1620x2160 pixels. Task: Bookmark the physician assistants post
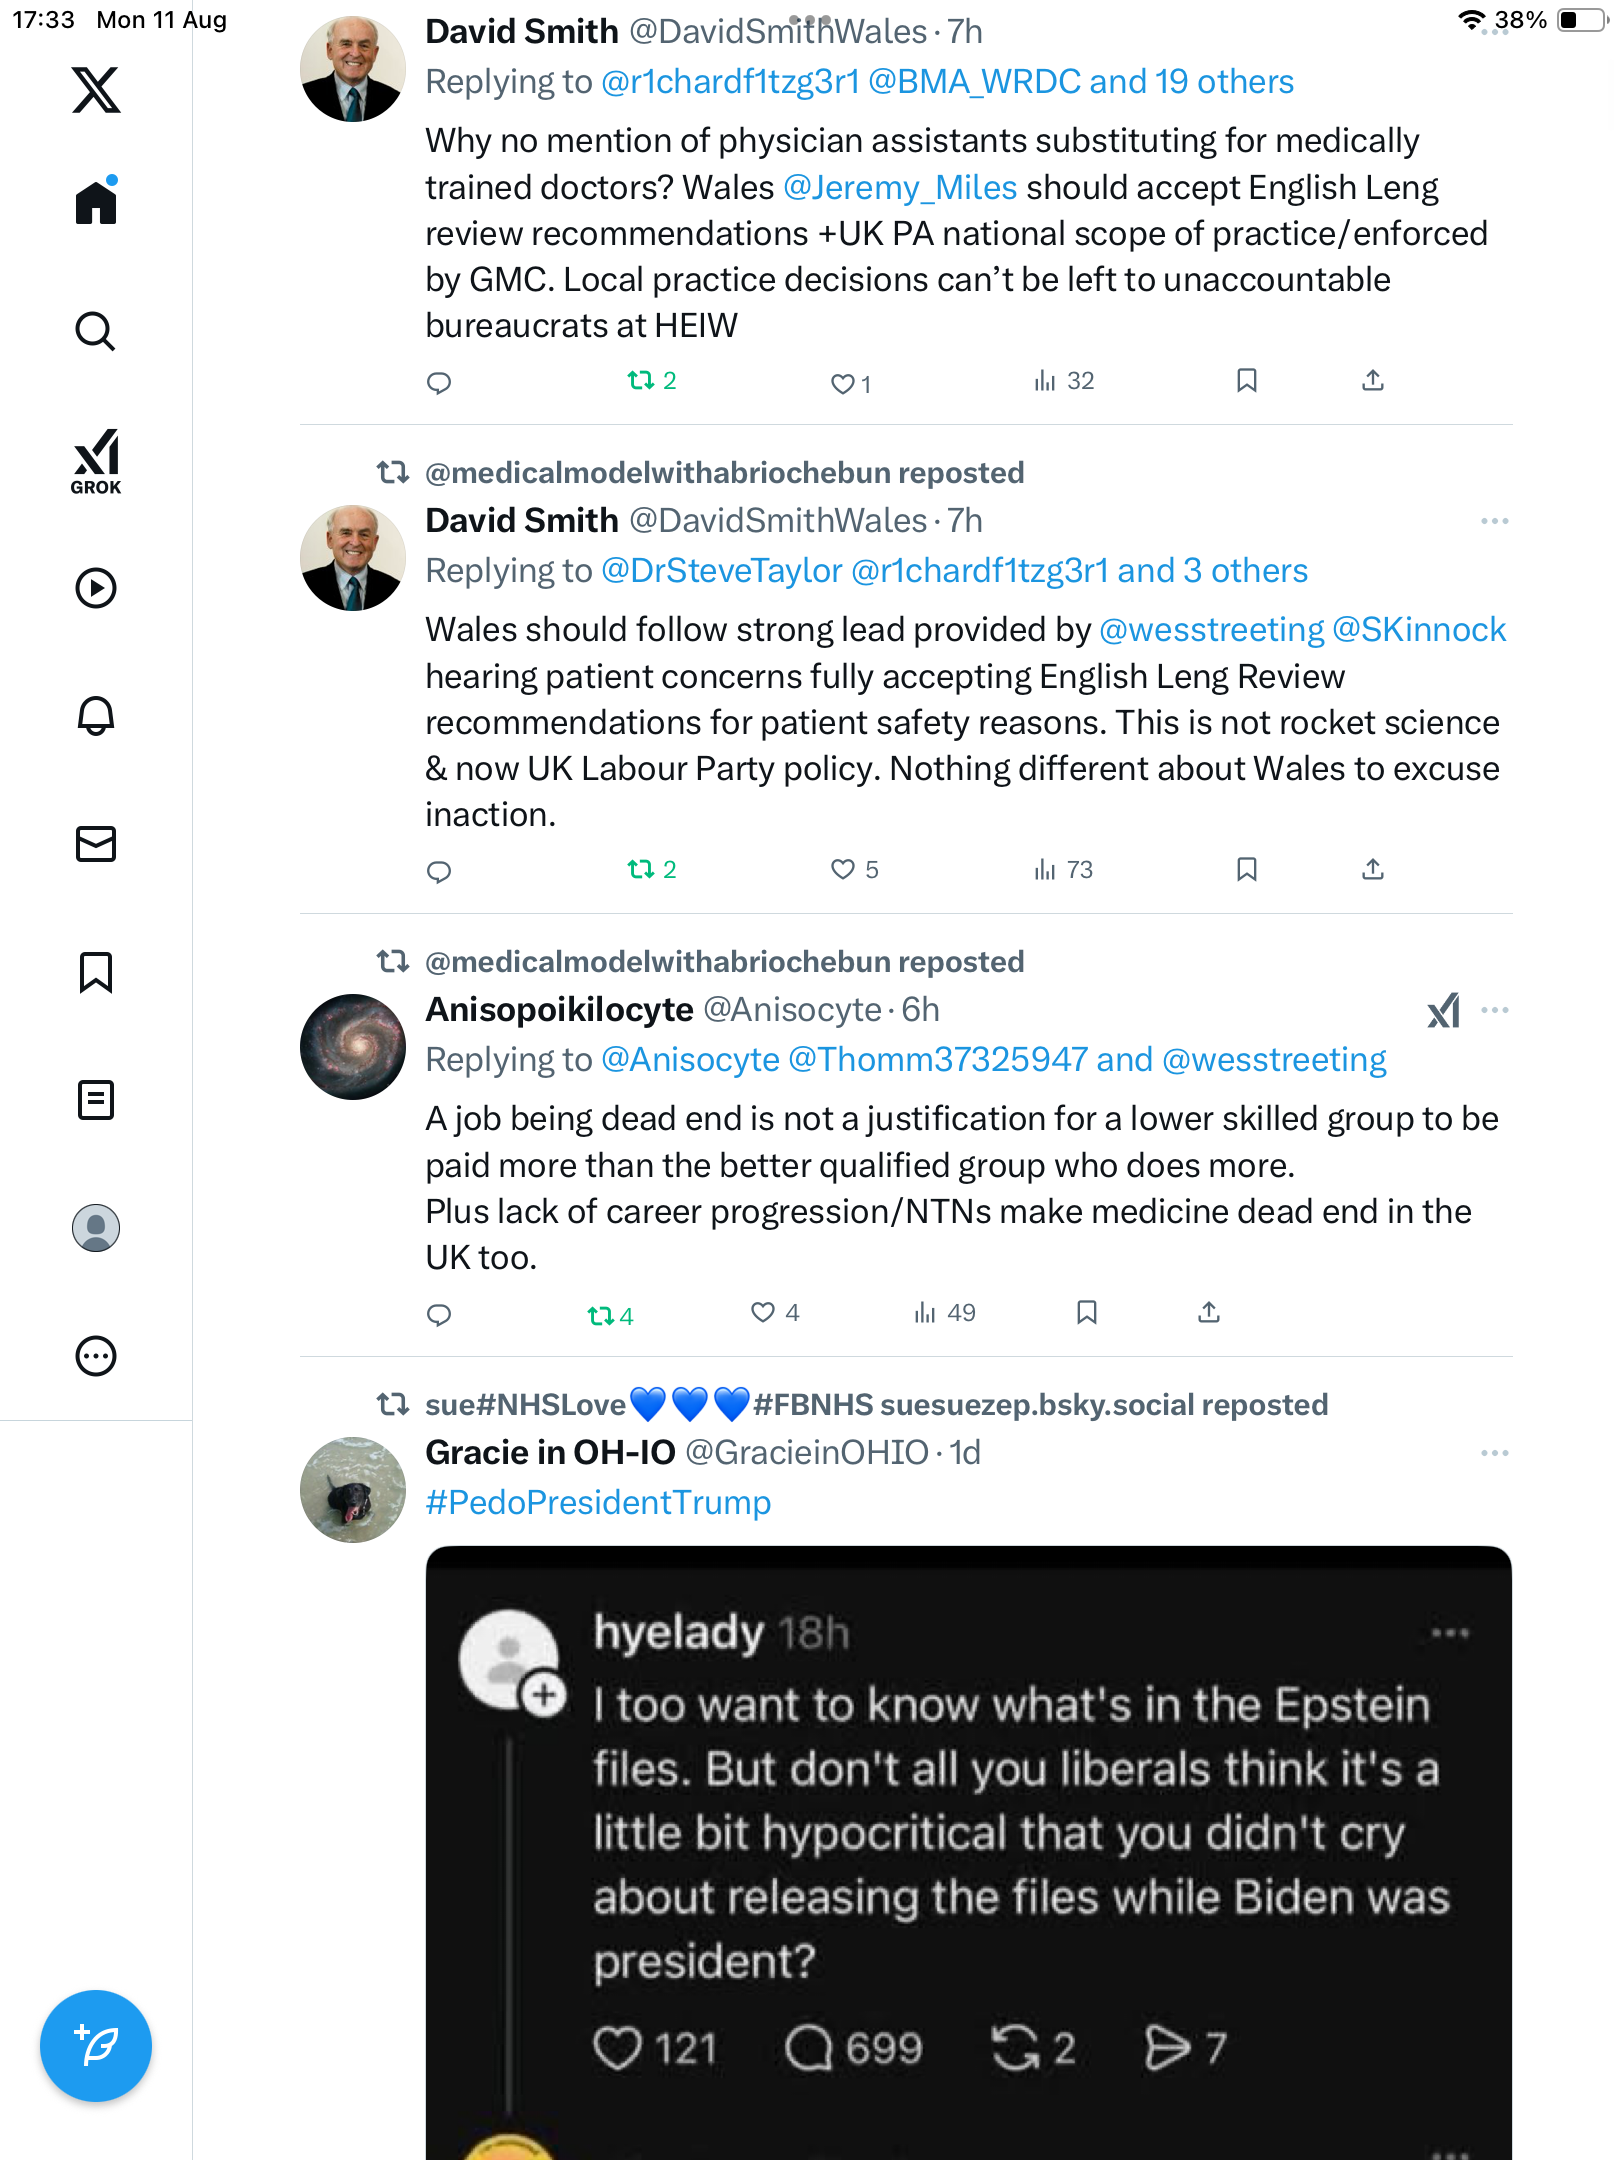(1246, 381)
